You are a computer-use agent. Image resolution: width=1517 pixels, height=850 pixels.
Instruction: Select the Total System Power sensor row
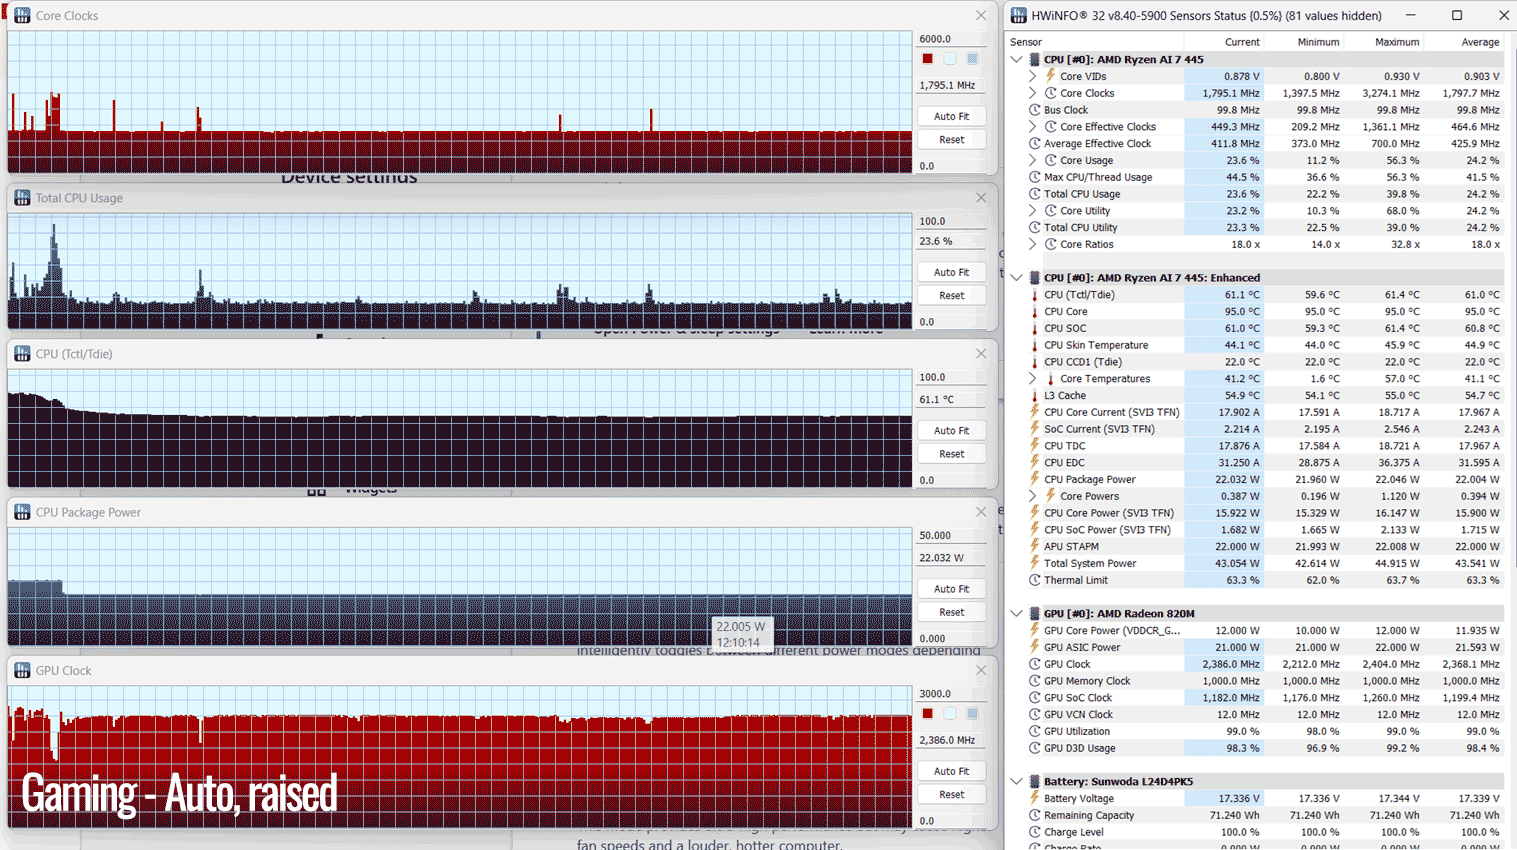click(x=1255, y=563)
